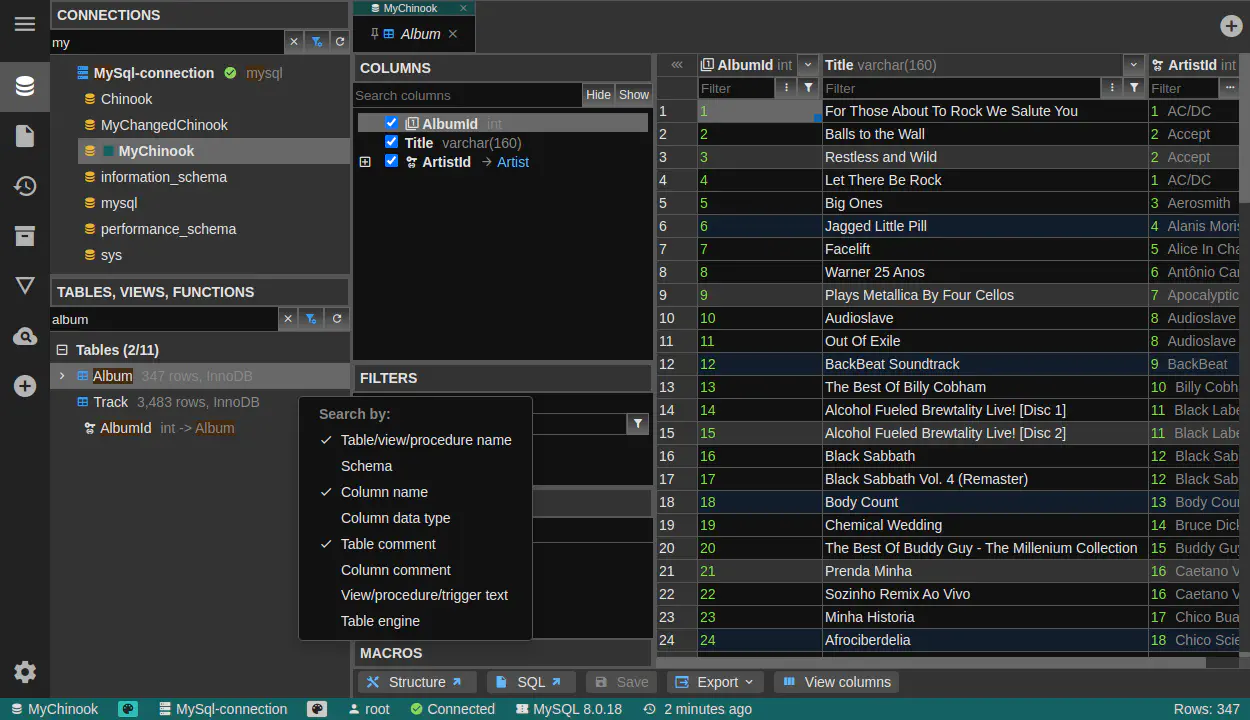
Task: Open the archive sidebar icon
Action: pyautogui.click(x=25, y=236)
